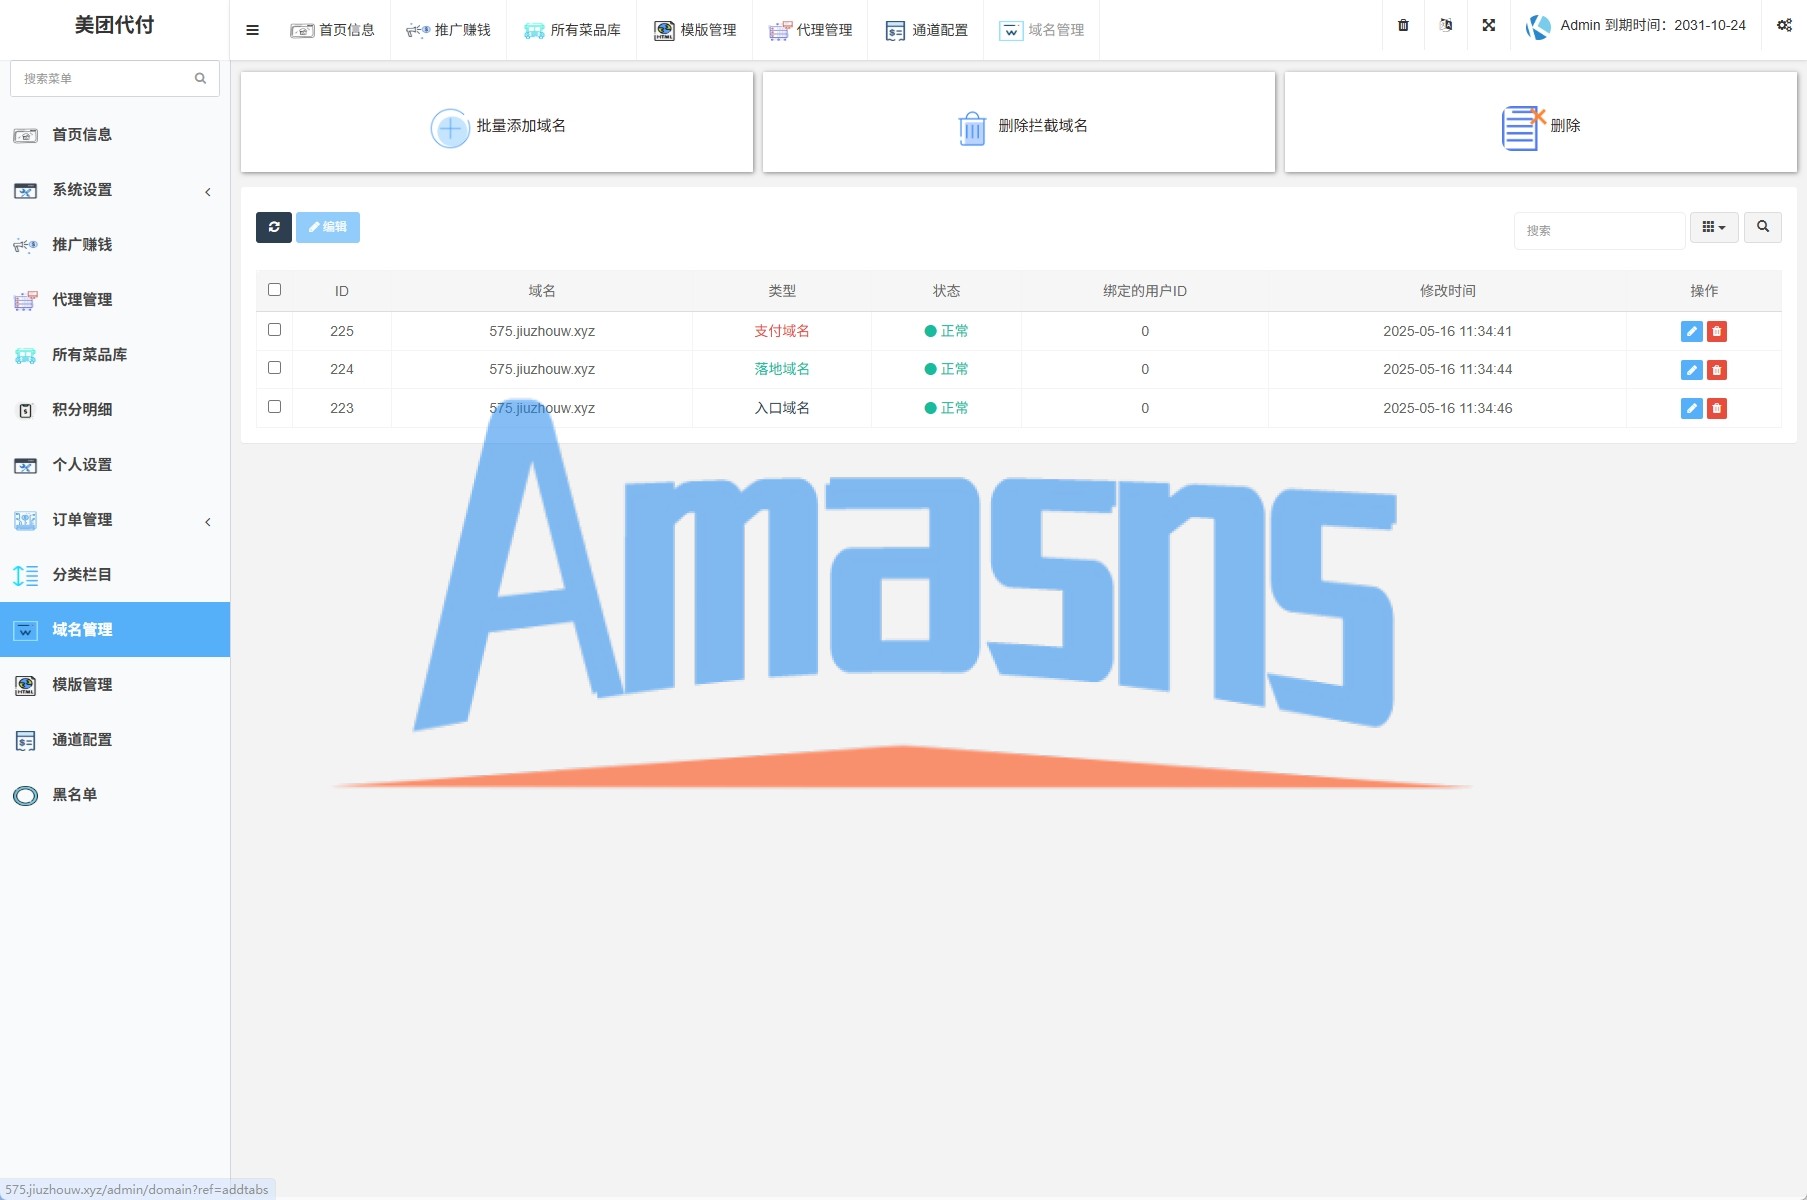This screenshot has height=1200, width=1807.
Task: Toggle the select-all checkbox in table header
Action: coord(274,290)
